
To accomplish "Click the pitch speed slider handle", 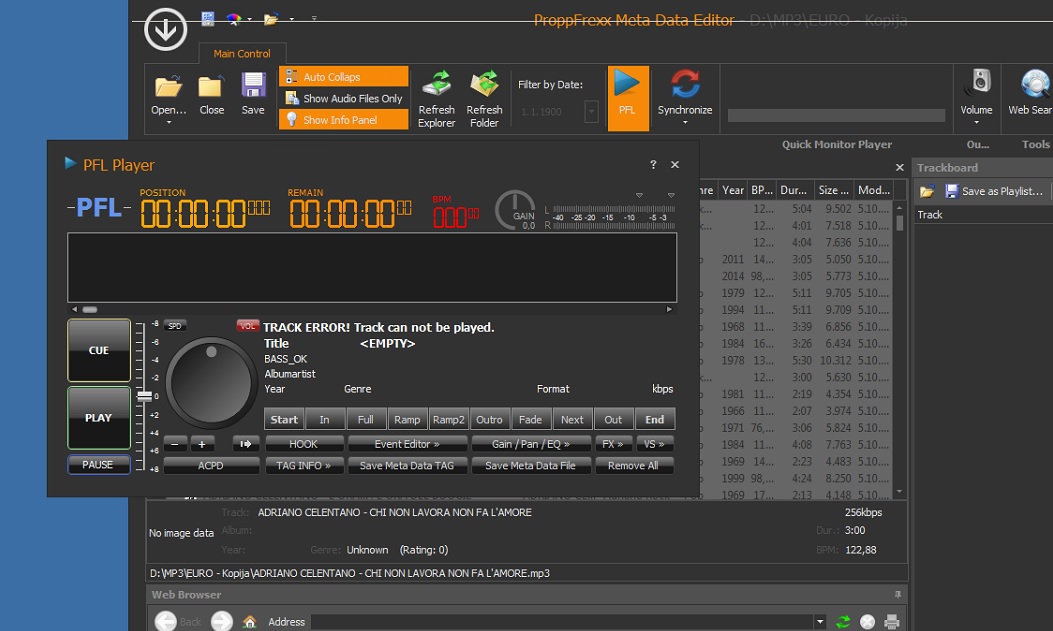I will tap(144, 397).
